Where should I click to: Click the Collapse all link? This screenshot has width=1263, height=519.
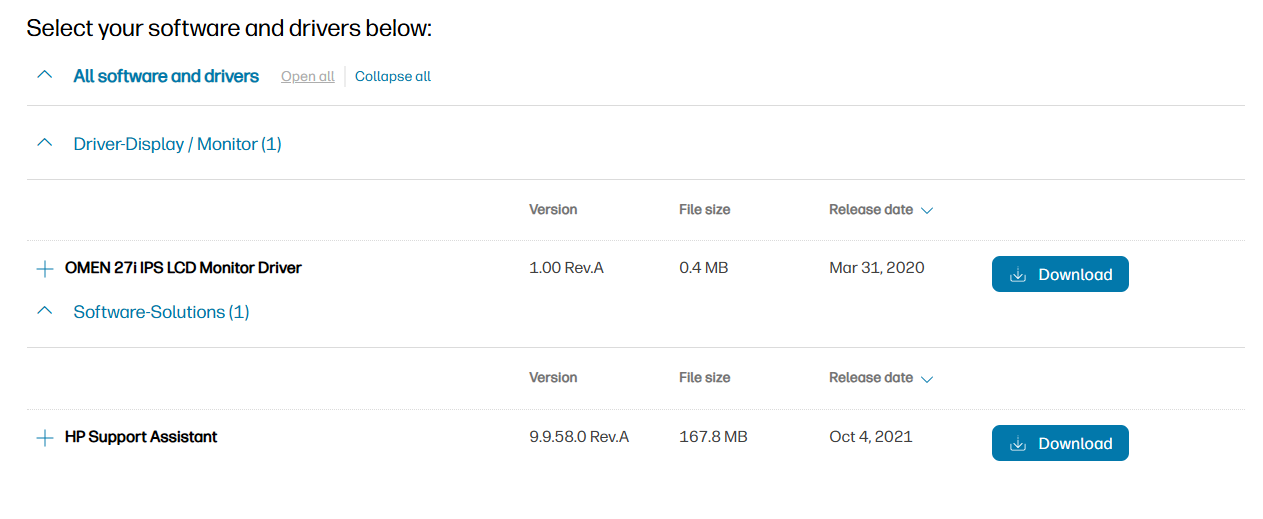[x=393, y=76]
